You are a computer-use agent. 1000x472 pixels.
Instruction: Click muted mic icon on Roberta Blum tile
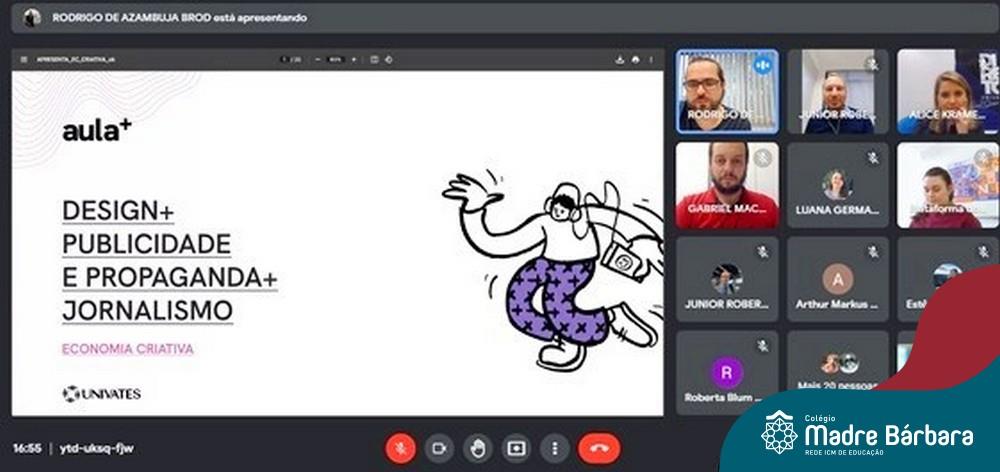pyautogui.click(x=762, y=345)
